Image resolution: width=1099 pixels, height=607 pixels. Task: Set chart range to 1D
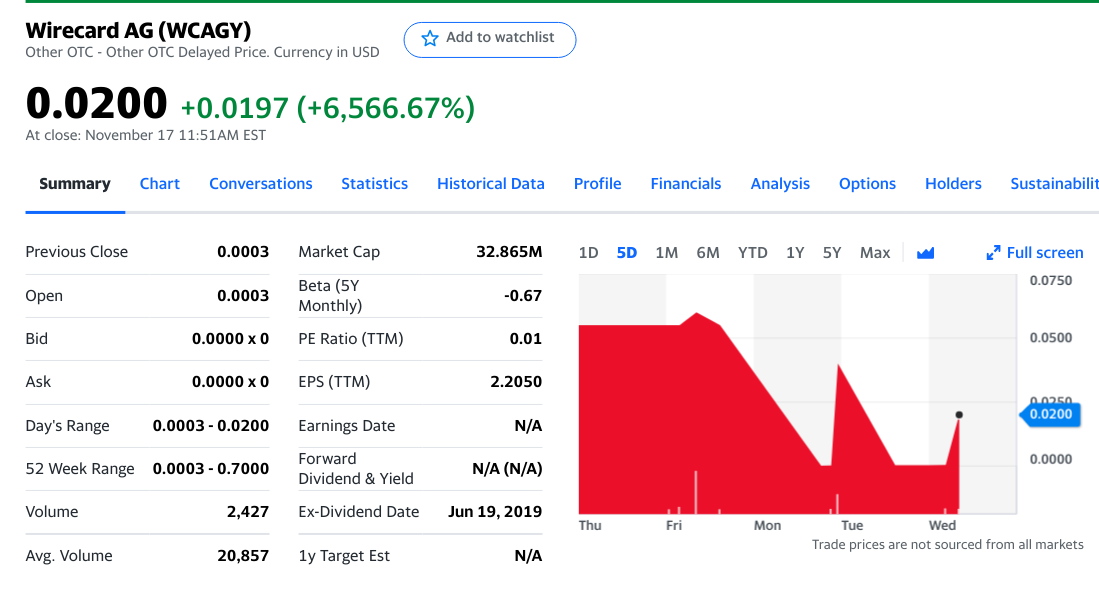[x=588, y=253]
